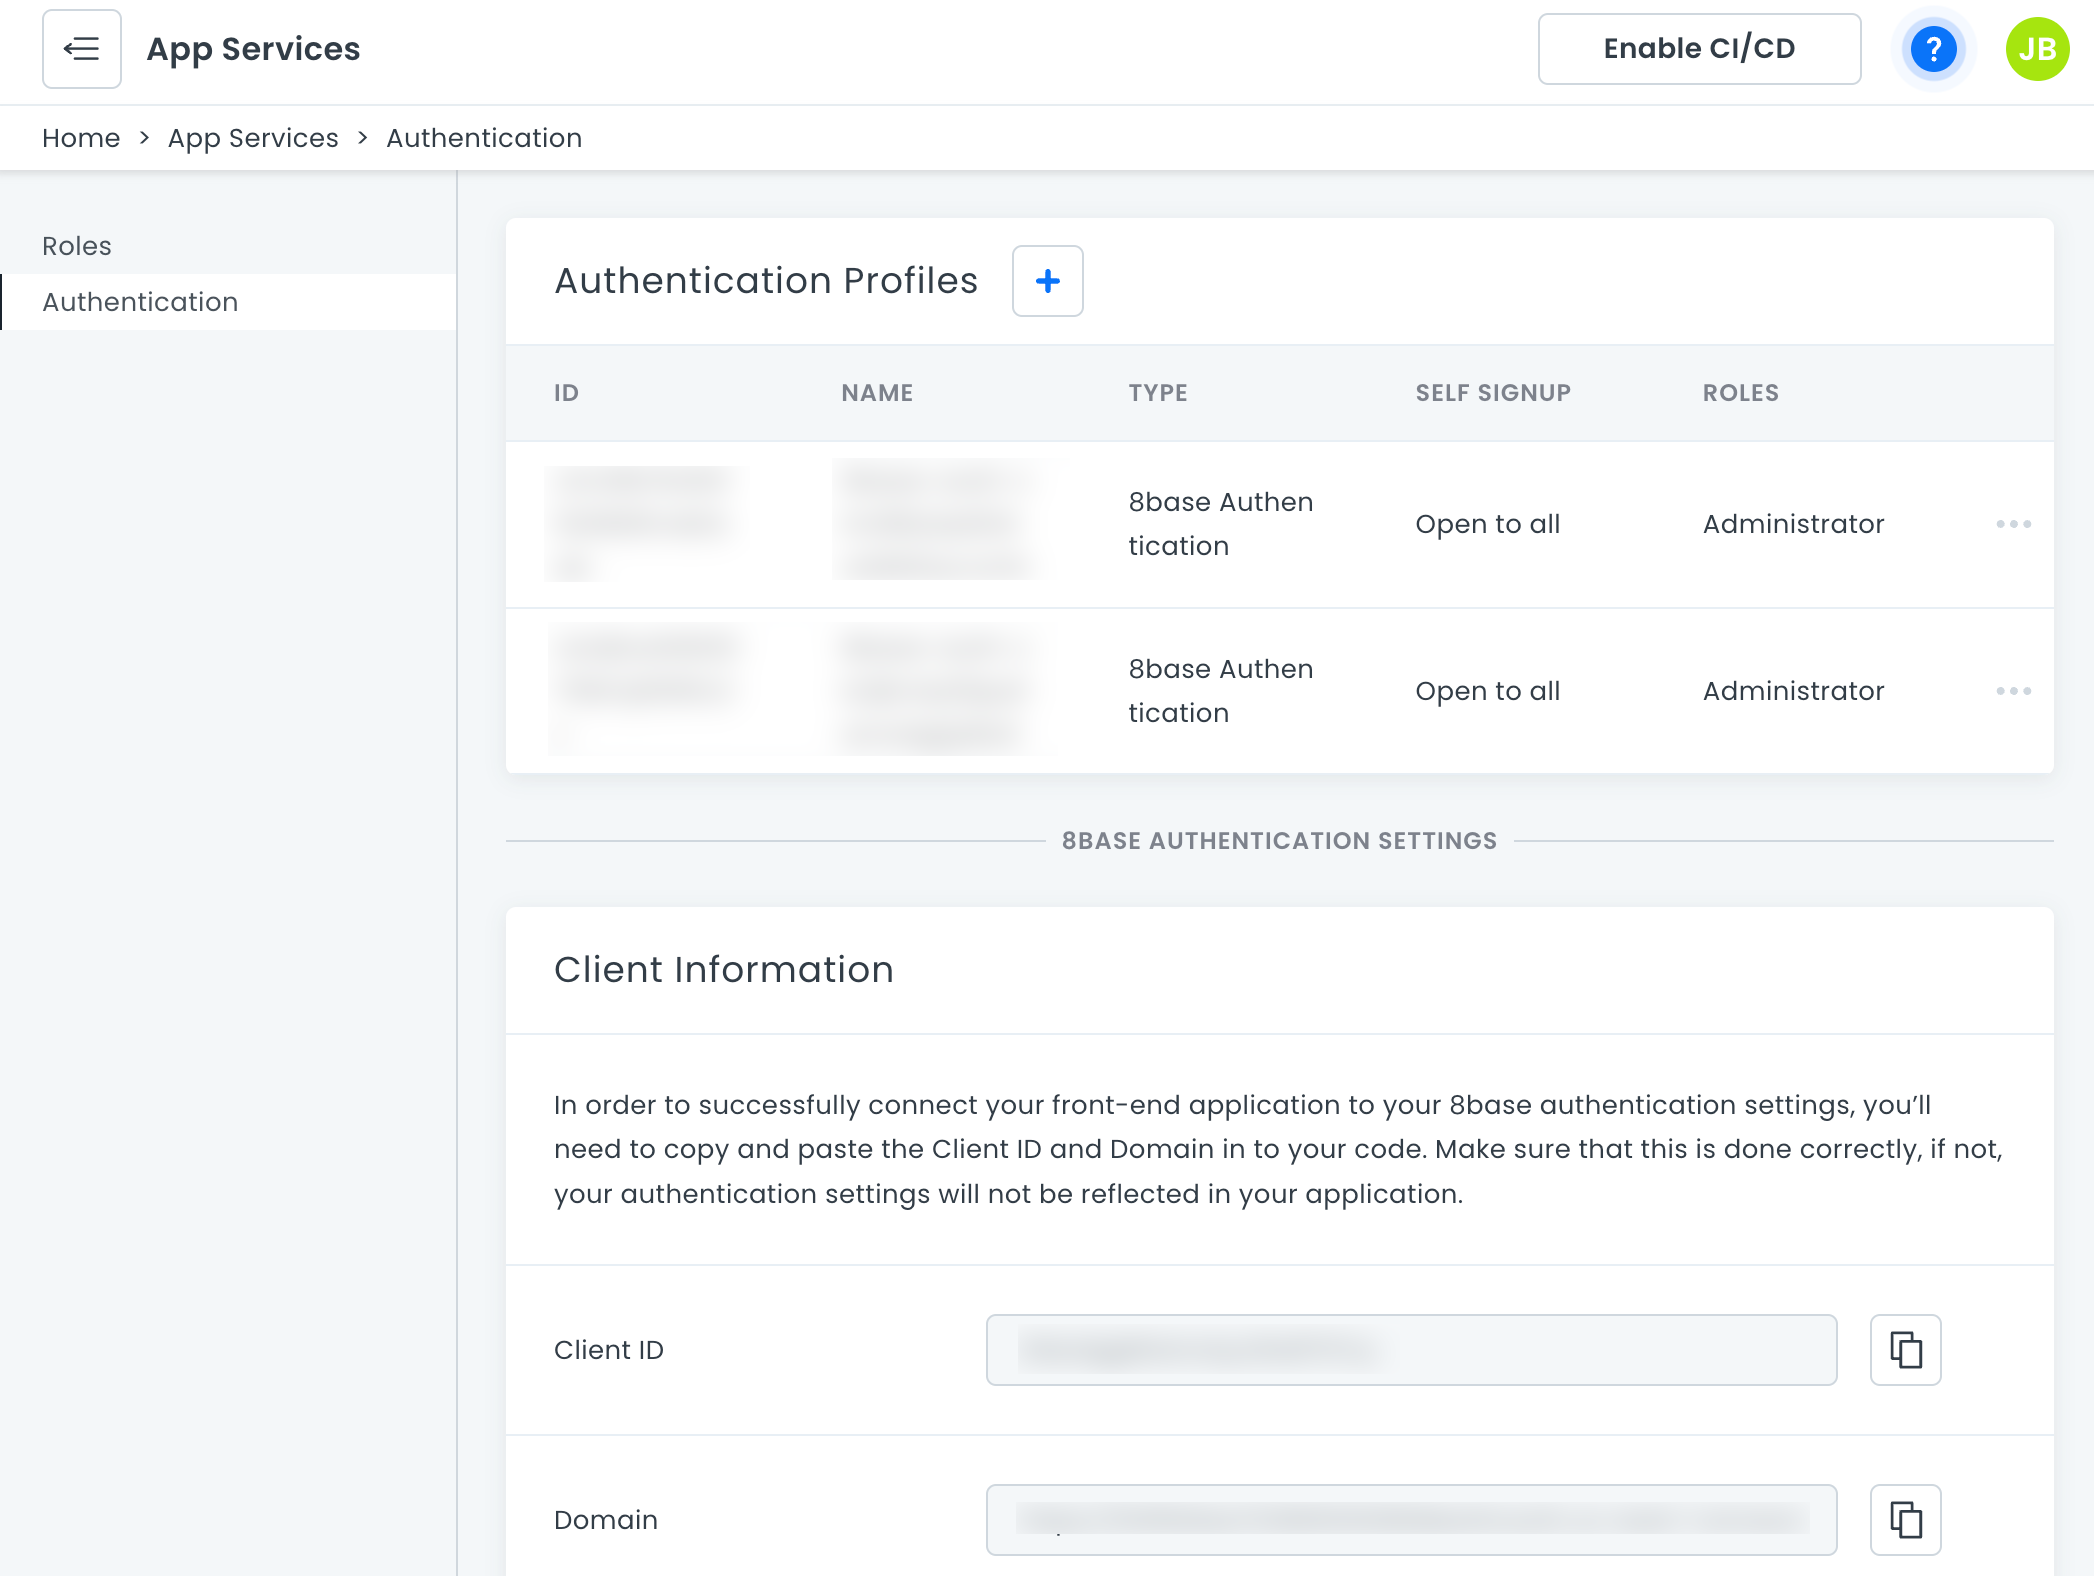
Task: Collapse the sidebar with the menu arrow icon
Action: (81, 49)
